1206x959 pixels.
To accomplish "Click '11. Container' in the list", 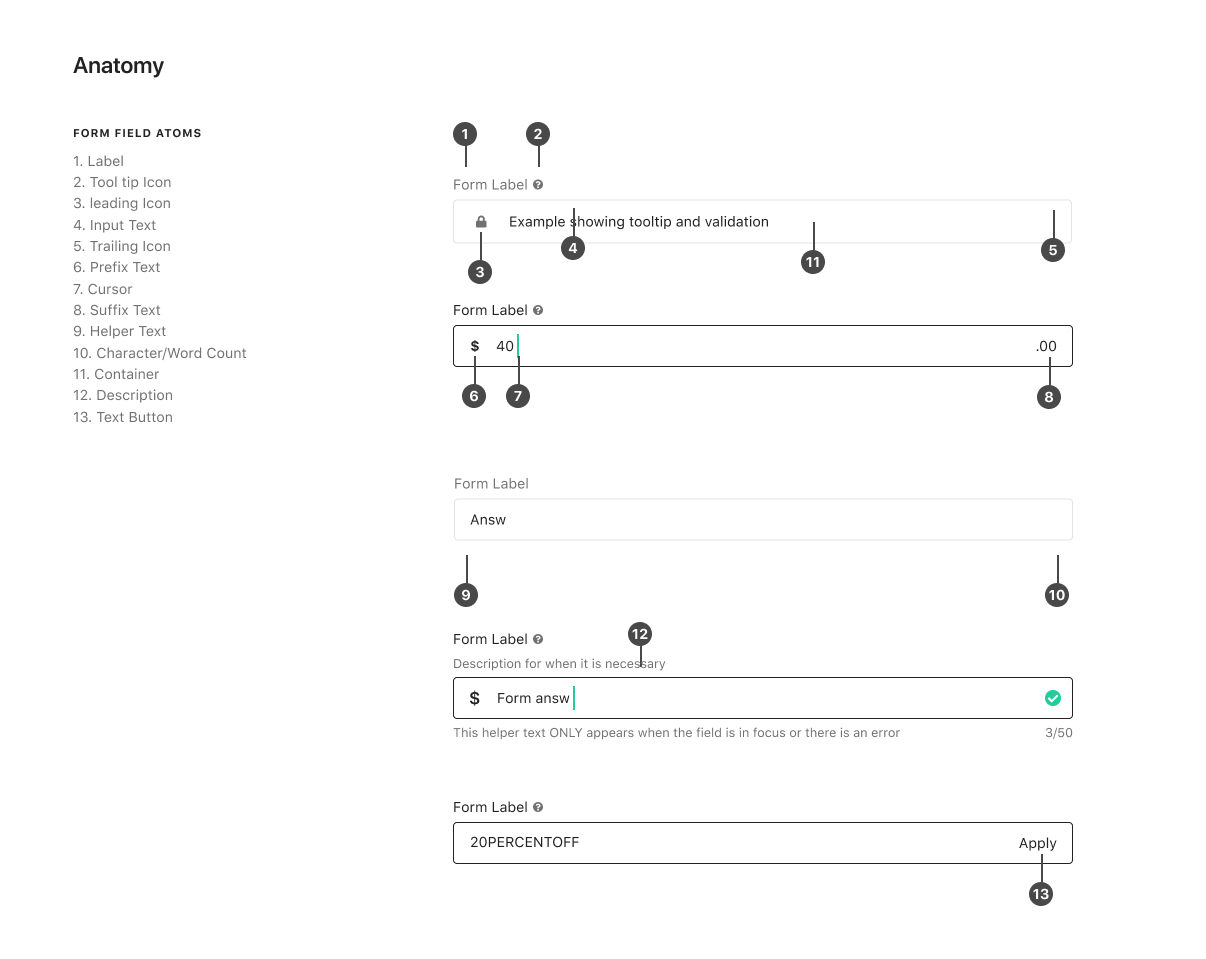I will [116, 374].
